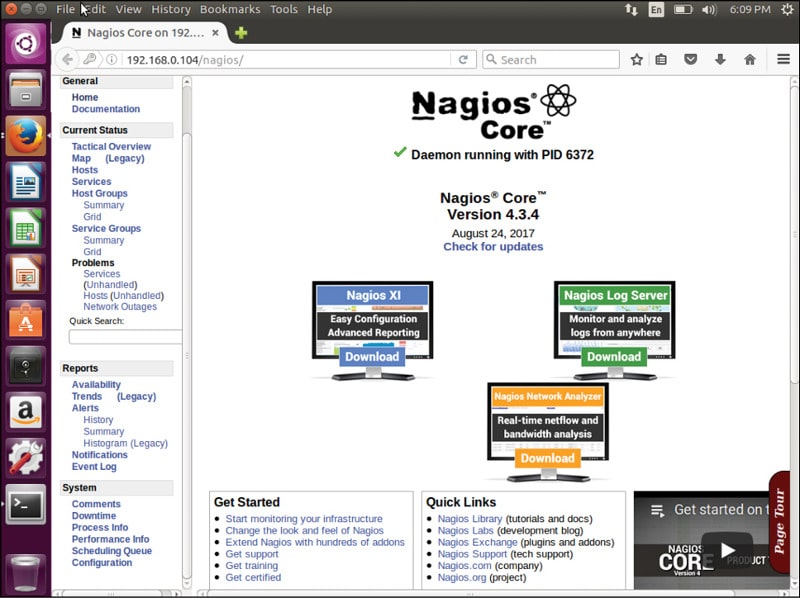Open Tactical Overview in the sidebar

point(111,147)
